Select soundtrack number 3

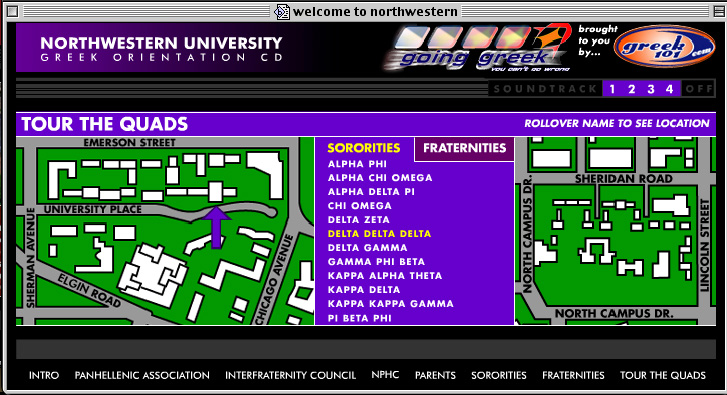click(x=651, y=89)
